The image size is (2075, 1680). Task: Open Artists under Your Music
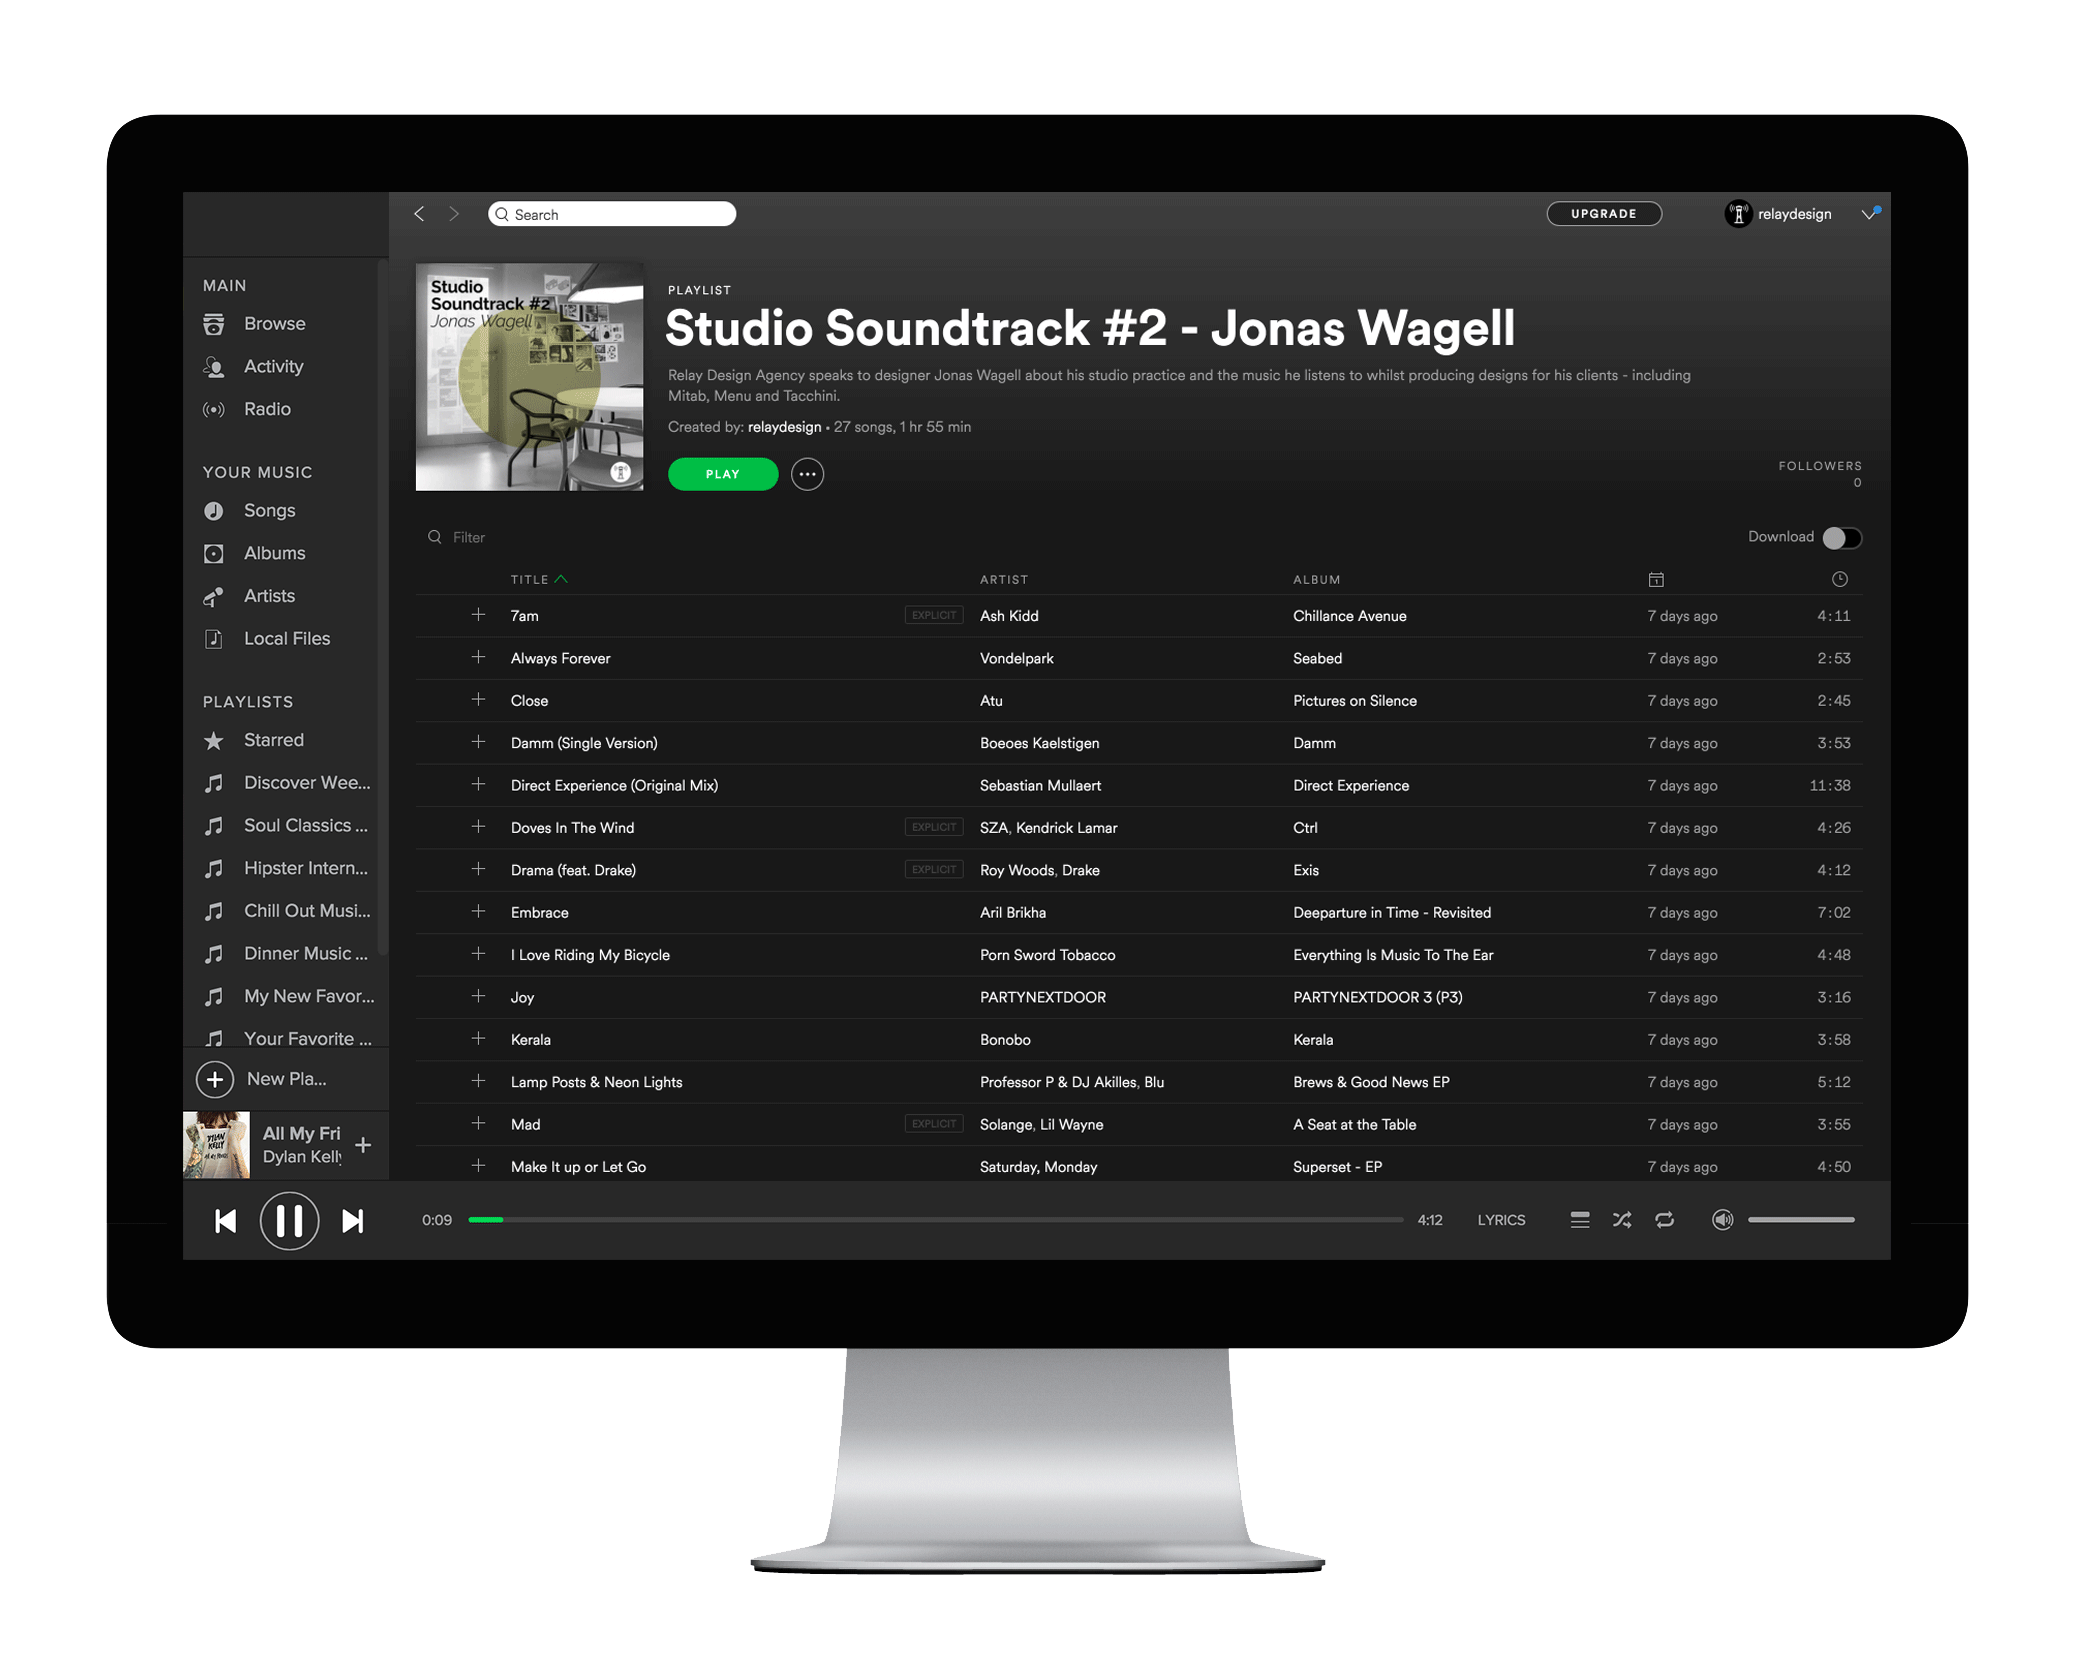[269, 596]
